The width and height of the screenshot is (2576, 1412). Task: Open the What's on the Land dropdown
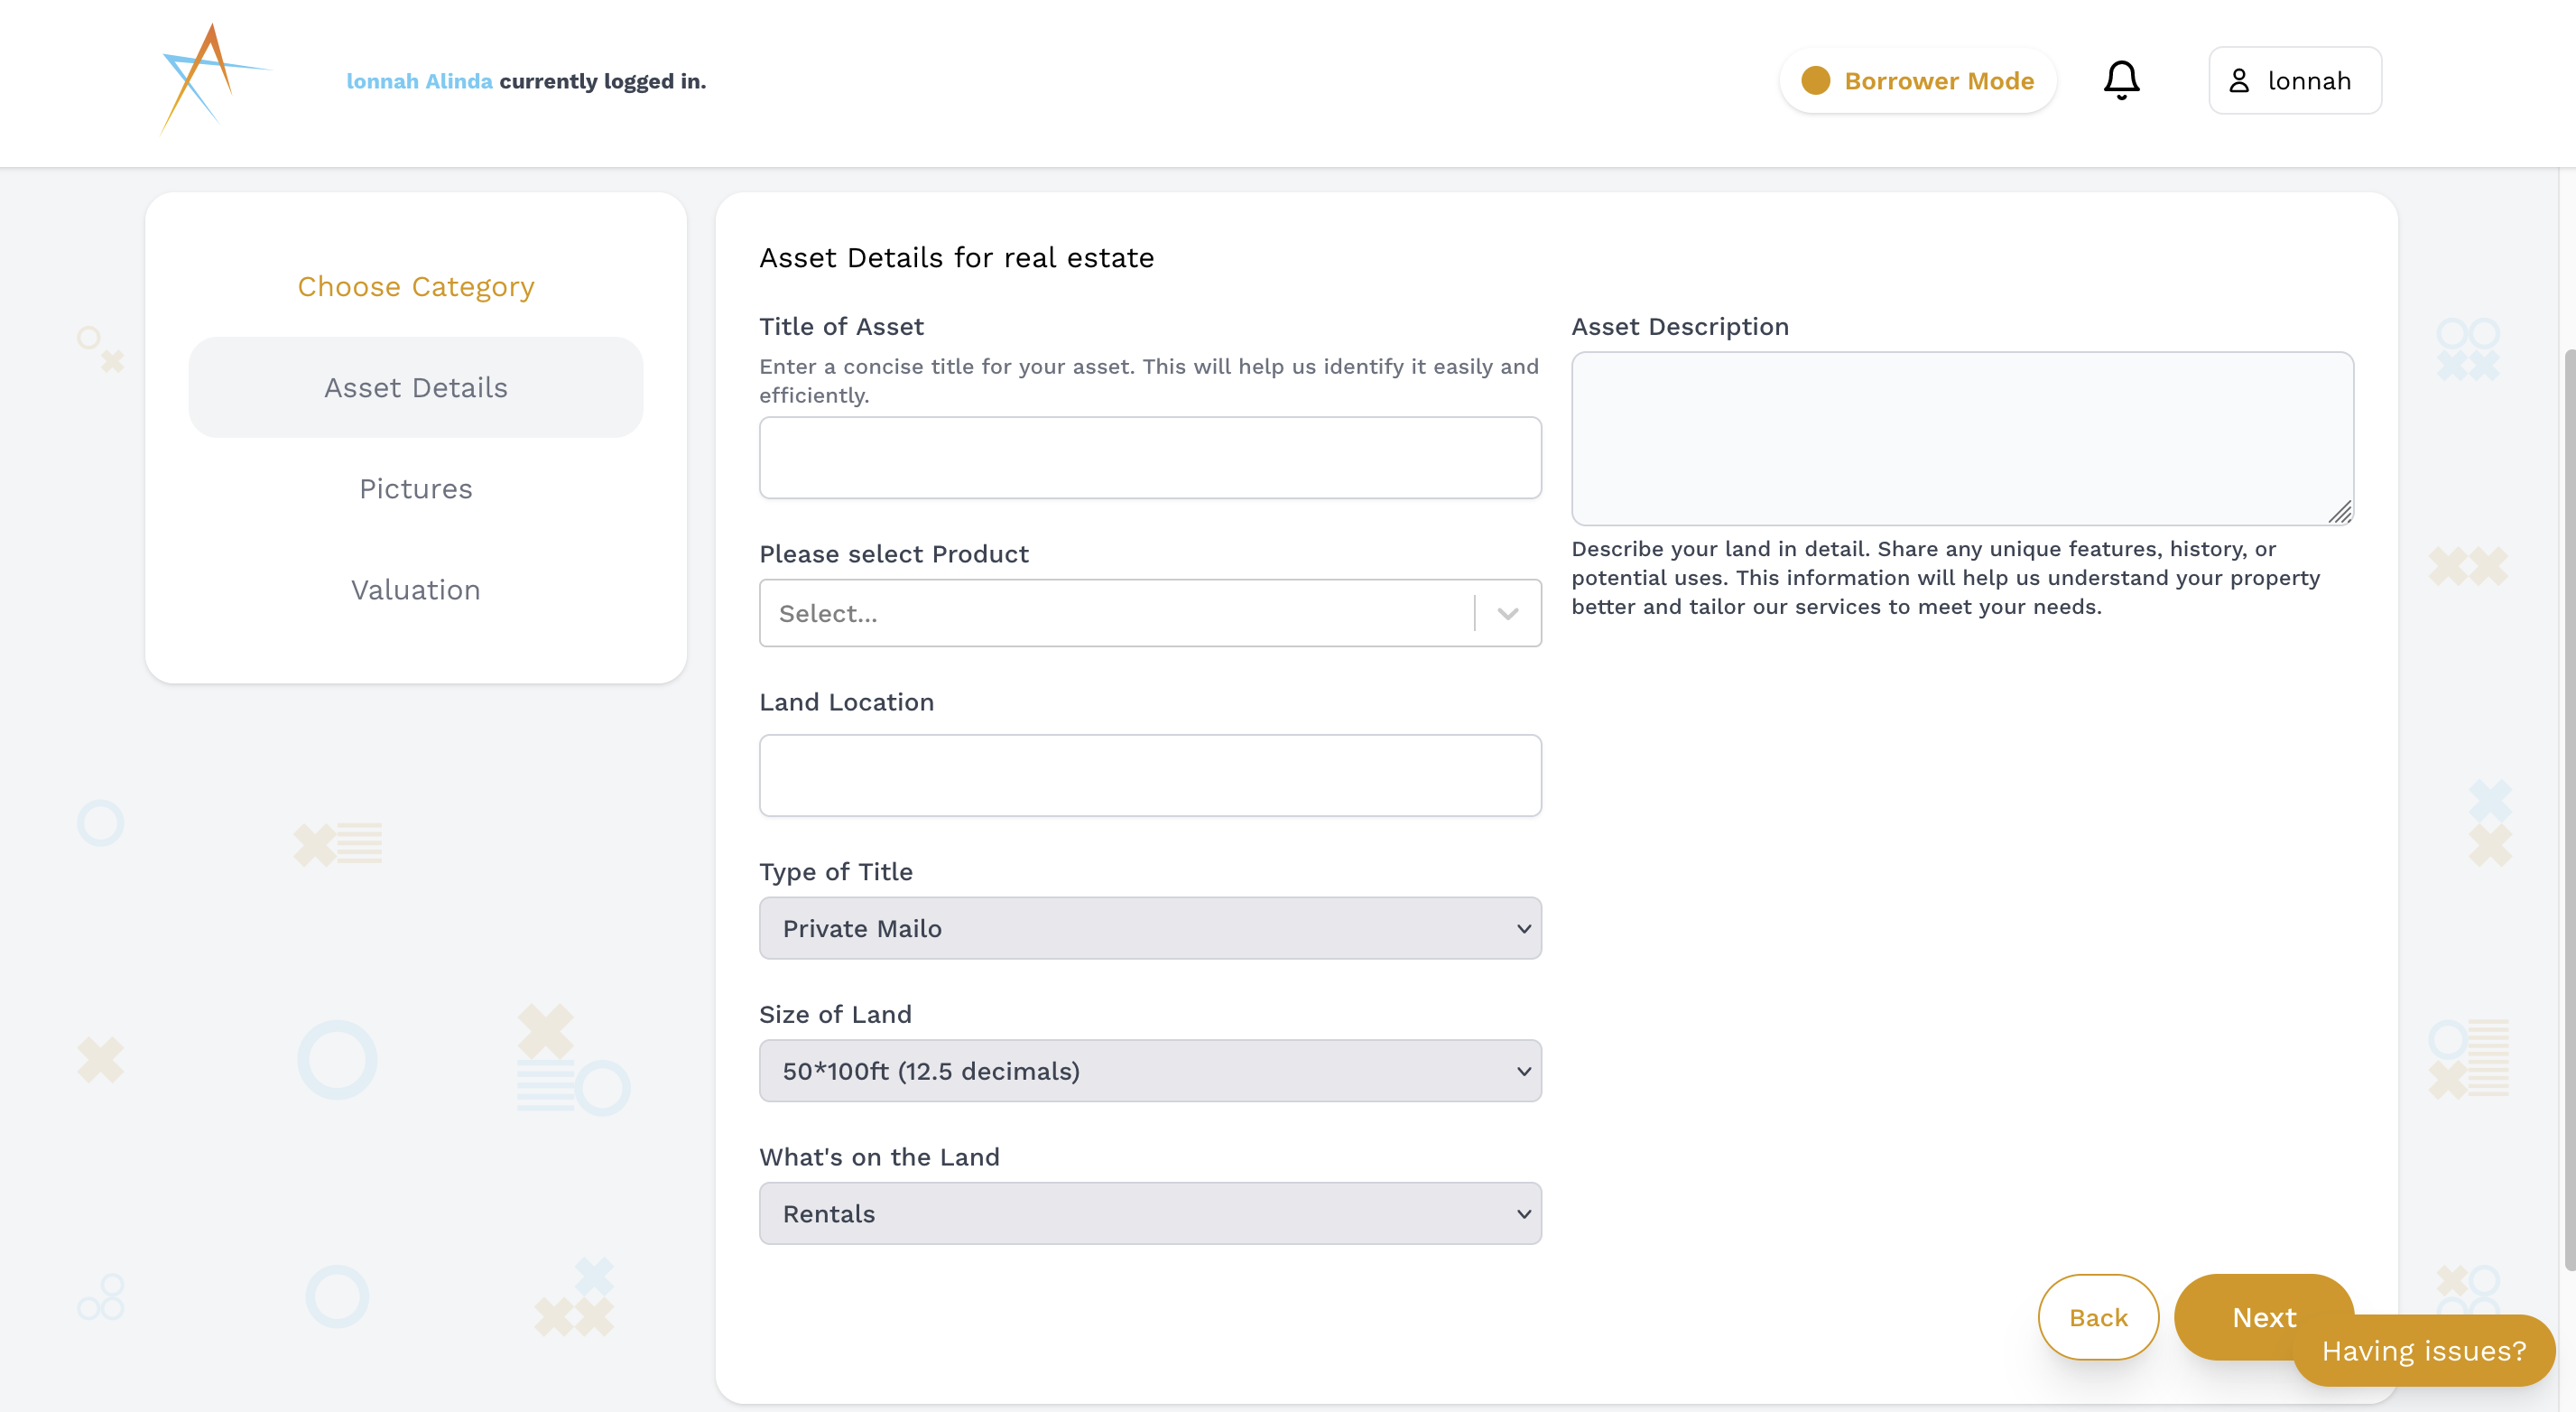tap(1150, 1213)
